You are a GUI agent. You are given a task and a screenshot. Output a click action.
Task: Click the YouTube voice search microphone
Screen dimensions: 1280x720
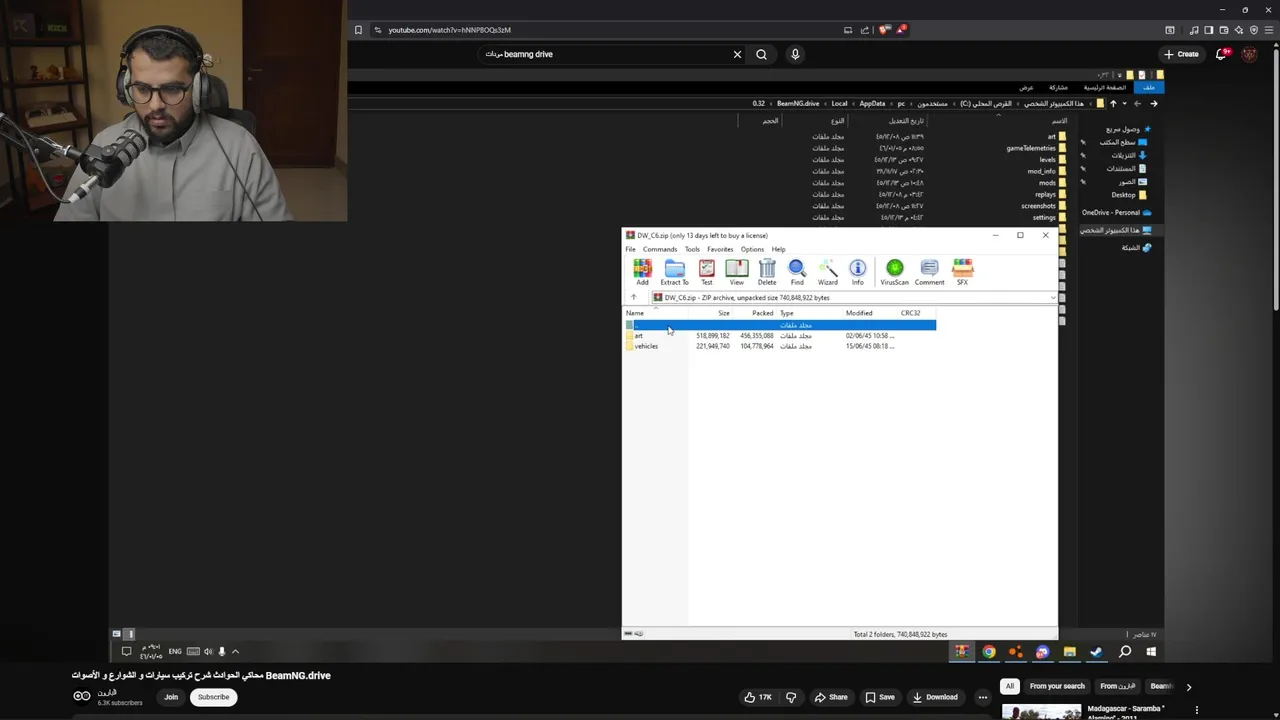[x=795, y=54]
